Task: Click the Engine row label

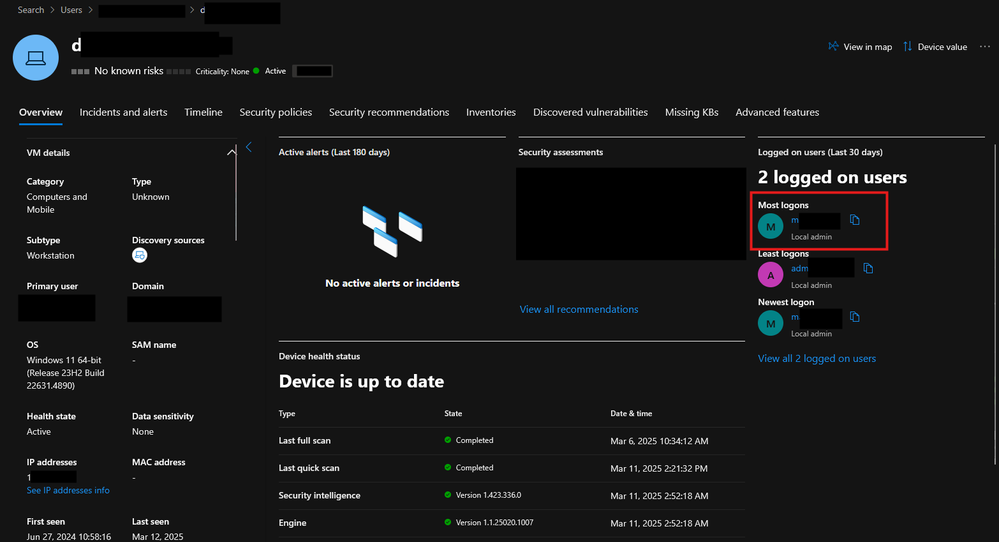Action: 292,523
